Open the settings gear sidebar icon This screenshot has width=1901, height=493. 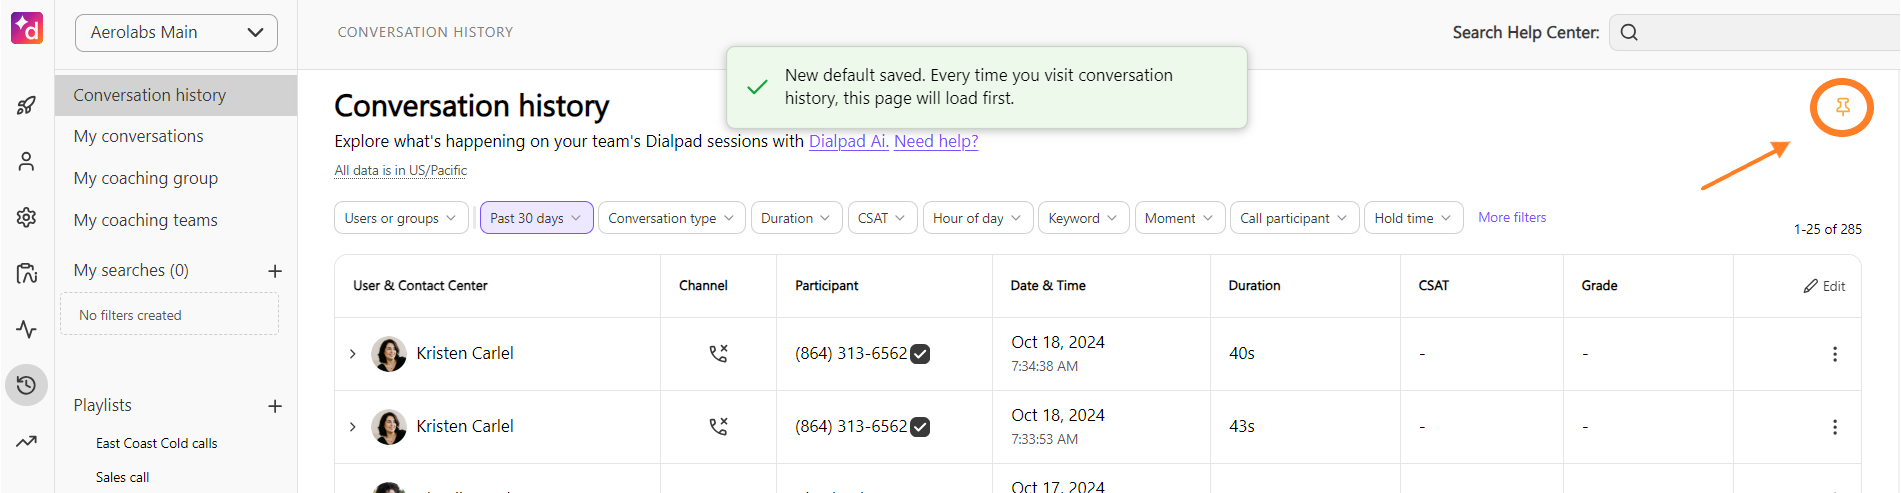(x=27, y=217)
